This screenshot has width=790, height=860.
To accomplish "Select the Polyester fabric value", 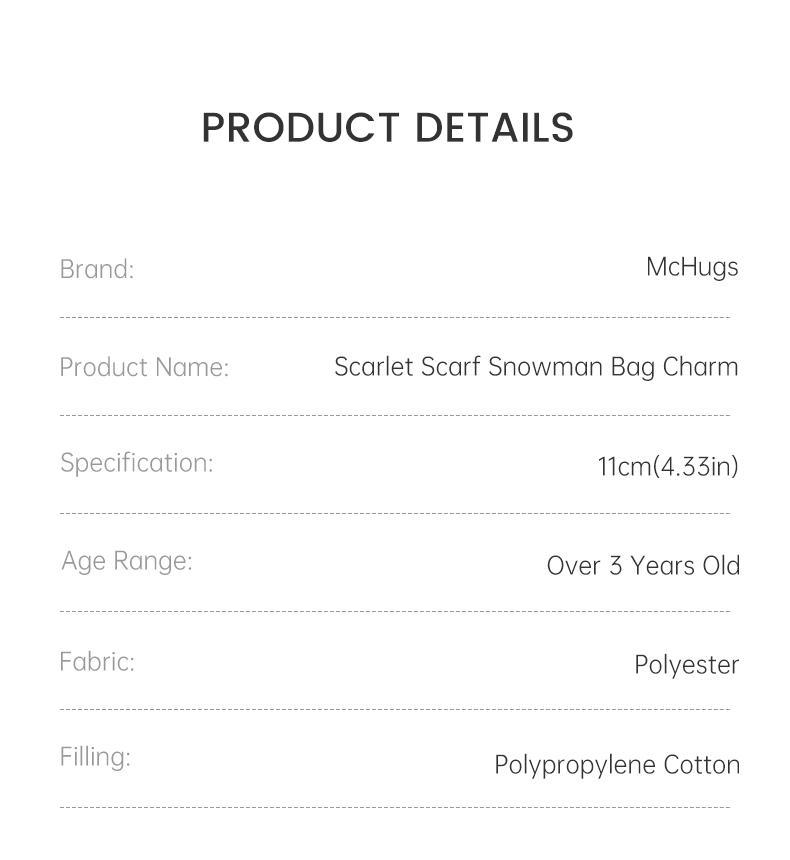I will click(686, 665).
